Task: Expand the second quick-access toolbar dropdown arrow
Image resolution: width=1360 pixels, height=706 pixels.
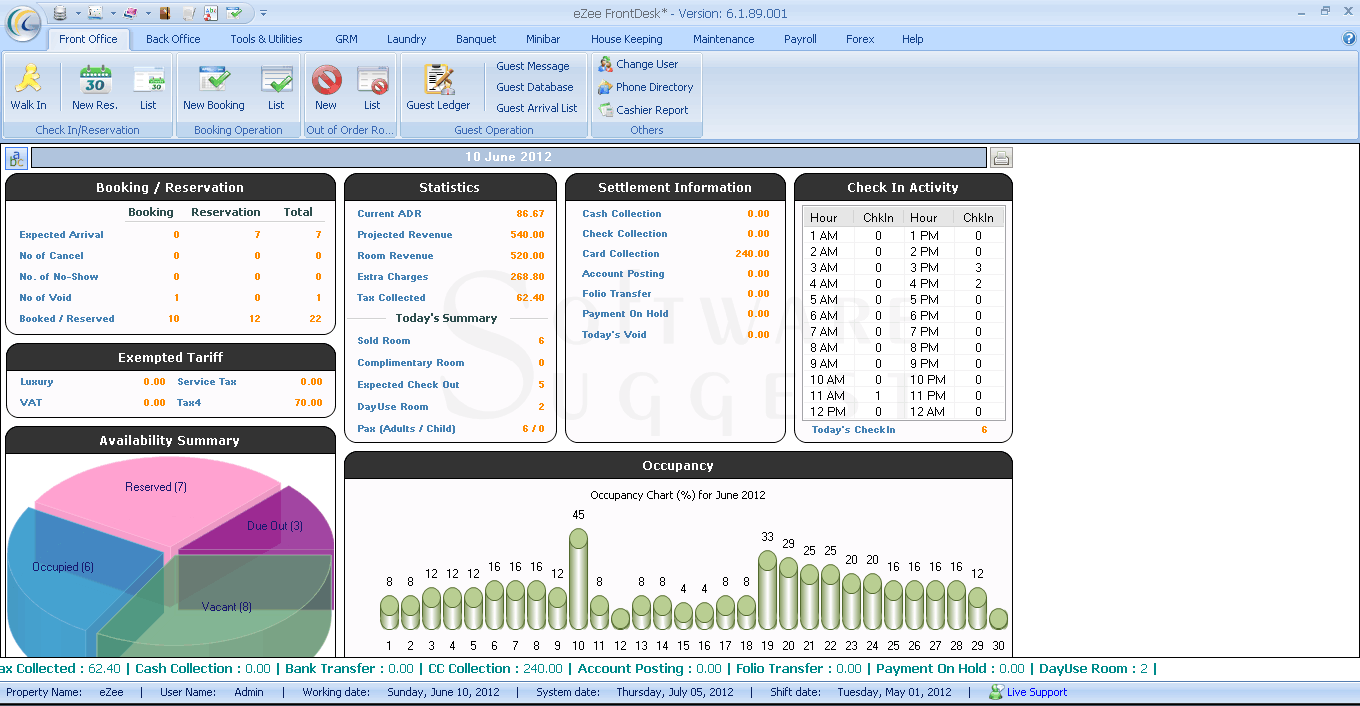Action: pos(113,13)
